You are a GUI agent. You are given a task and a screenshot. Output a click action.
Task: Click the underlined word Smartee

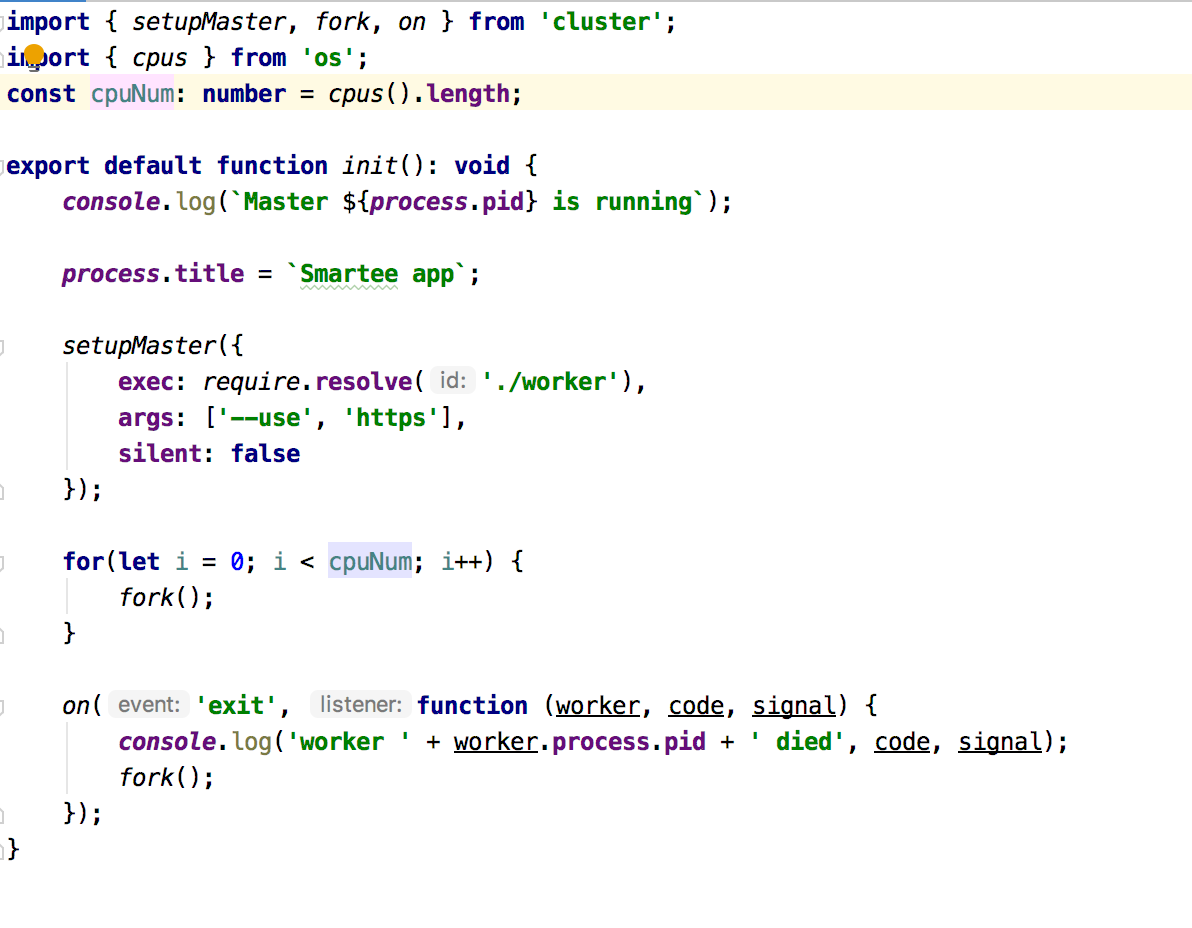click(348, 273)
